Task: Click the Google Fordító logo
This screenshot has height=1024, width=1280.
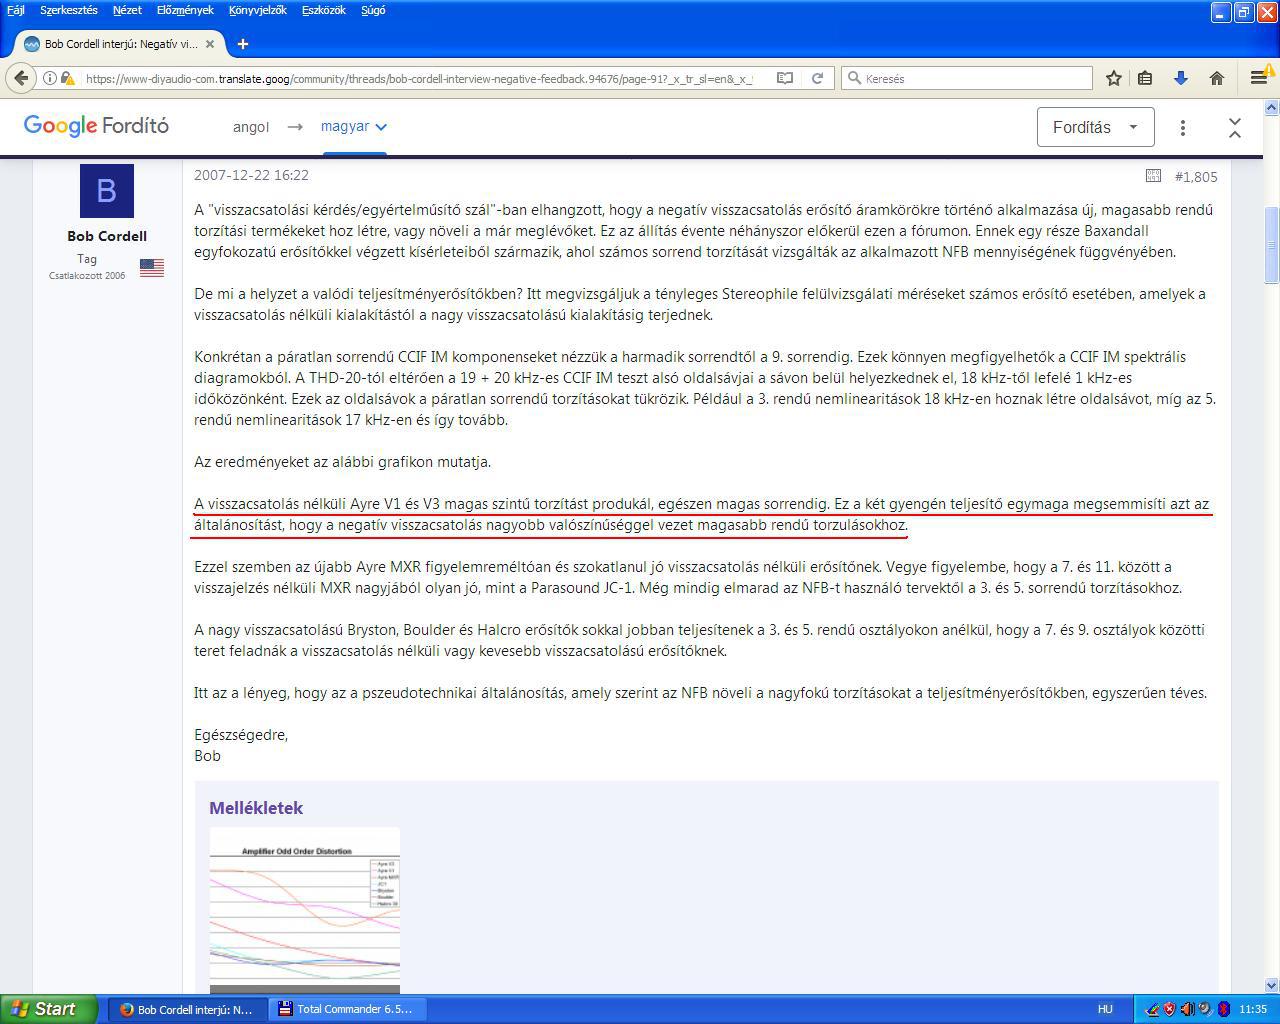Action: 96,126
